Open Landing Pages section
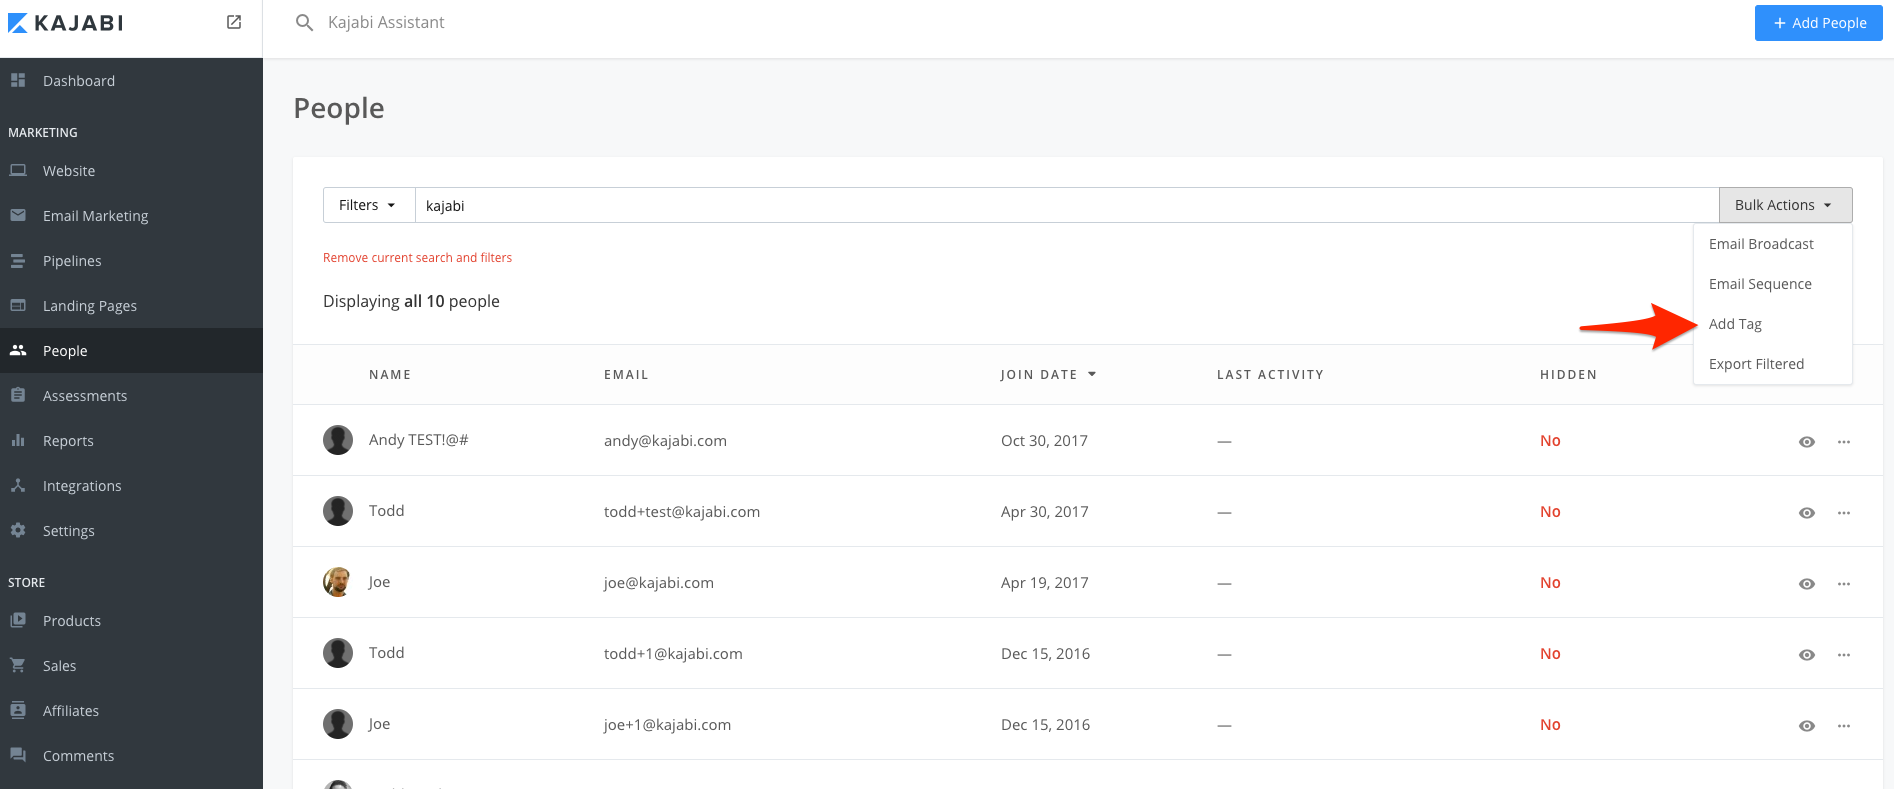The image size is (1894, 789). point(90,306)
